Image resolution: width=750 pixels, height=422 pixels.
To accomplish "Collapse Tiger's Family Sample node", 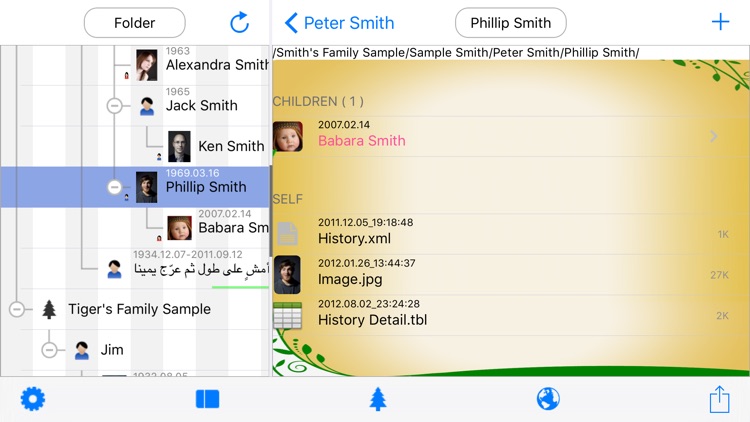I will pyautogui.click(x=17, y=309).
